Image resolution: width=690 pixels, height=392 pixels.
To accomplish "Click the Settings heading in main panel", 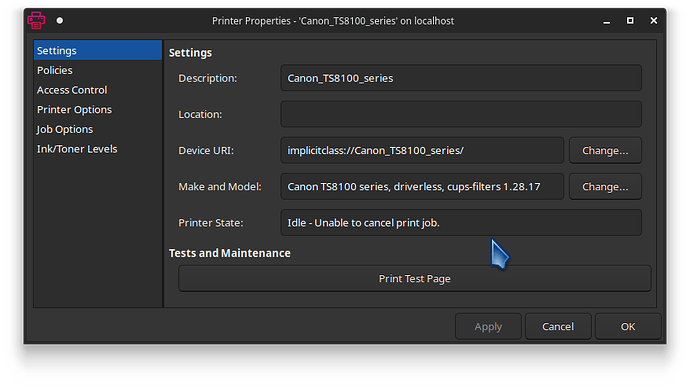I will [191, 53].
